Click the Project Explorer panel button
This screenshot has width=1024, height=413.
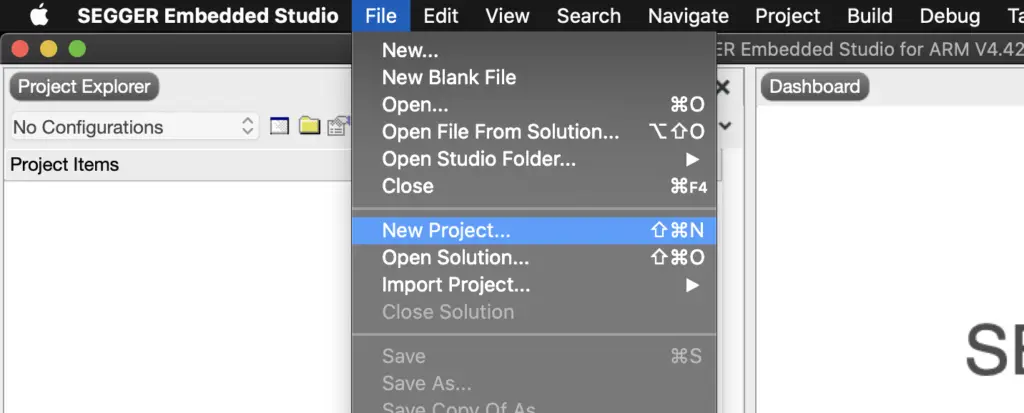click(84, 87)
